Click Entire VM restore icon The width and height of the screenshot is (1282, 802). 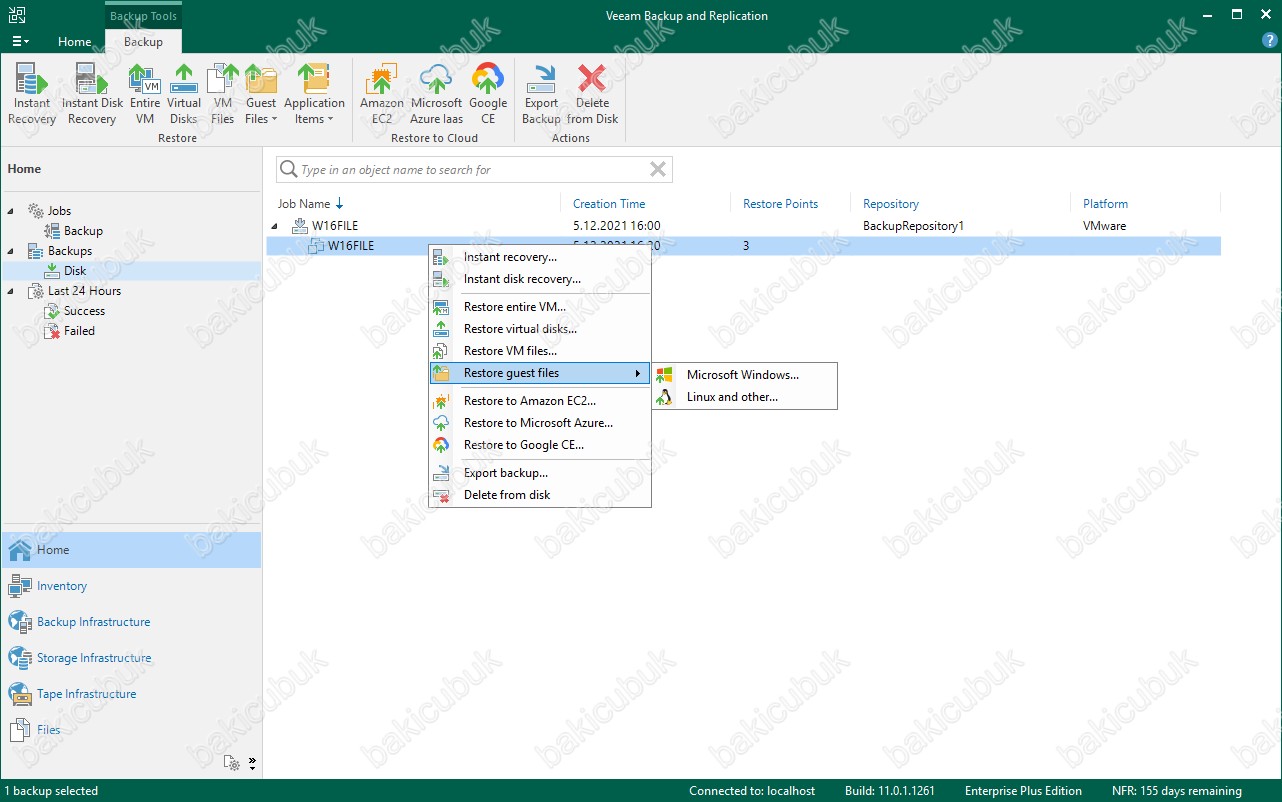[x=145, y=94]
